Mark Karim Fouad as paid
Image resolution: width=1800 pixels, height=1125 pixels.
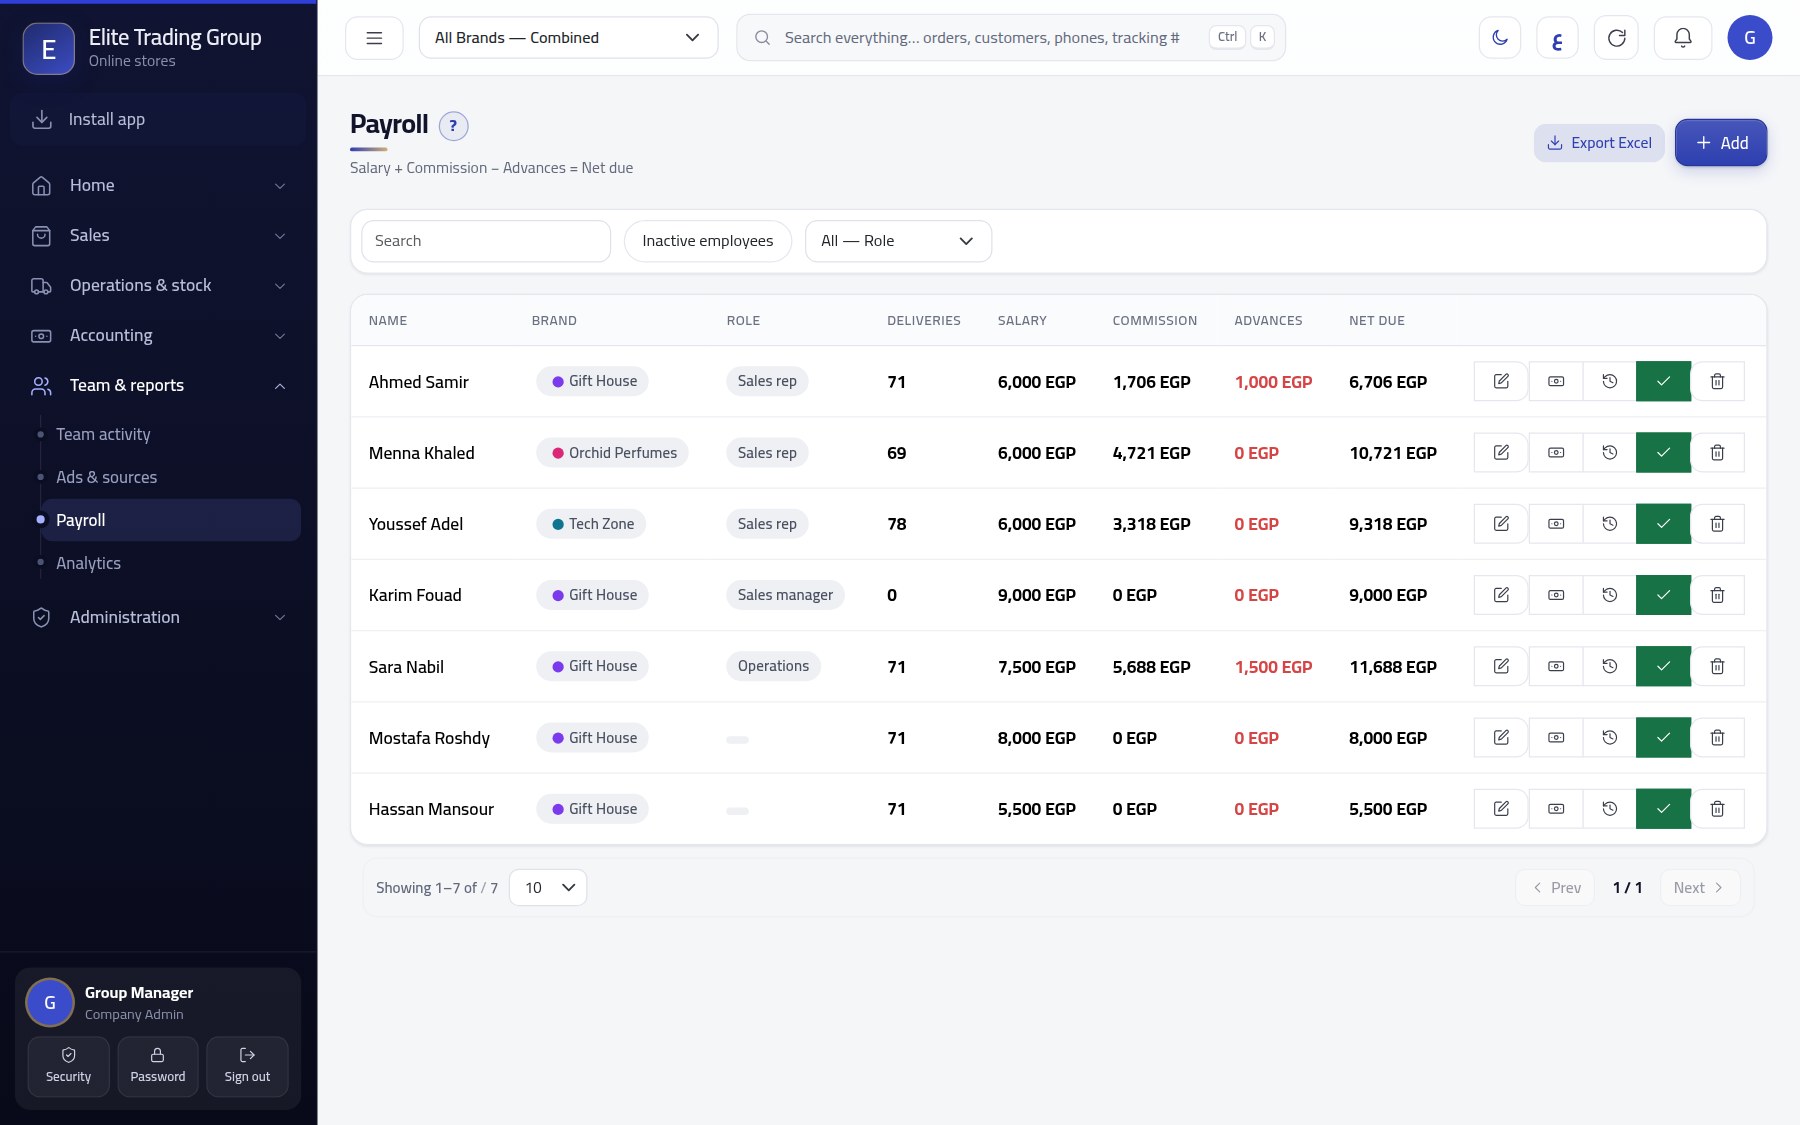[x=1663, y=595]
